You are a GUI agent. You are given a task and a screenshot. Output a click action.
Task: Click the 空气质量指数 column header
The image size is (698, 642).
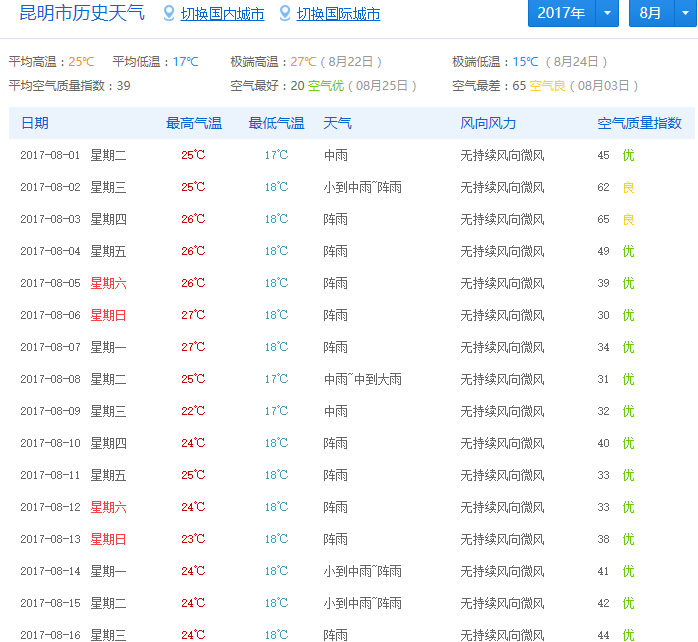click(x=639, y=123)
